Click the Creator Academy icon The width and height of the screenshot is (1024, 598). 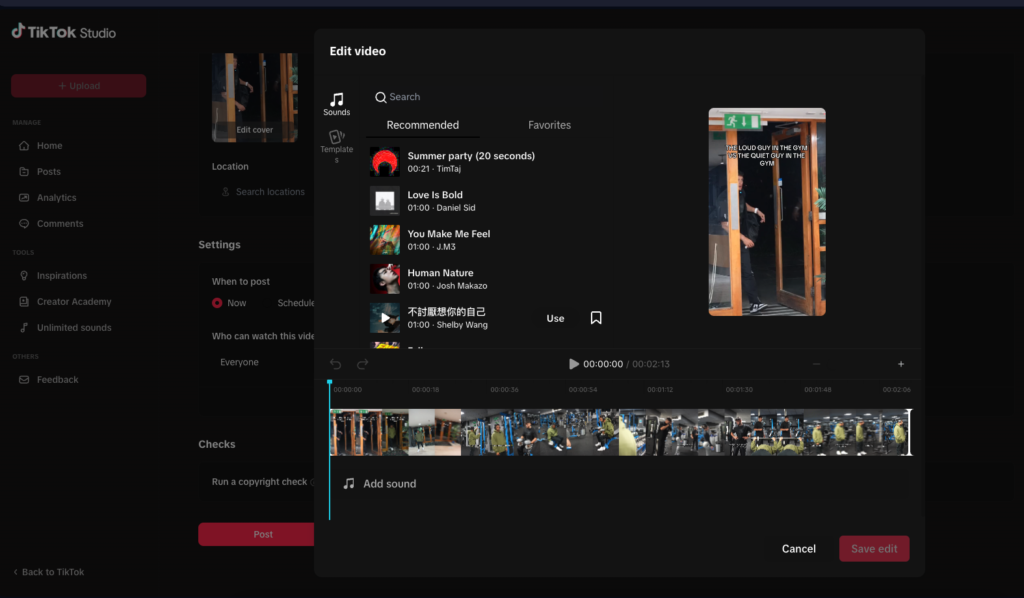click(24, 302)
